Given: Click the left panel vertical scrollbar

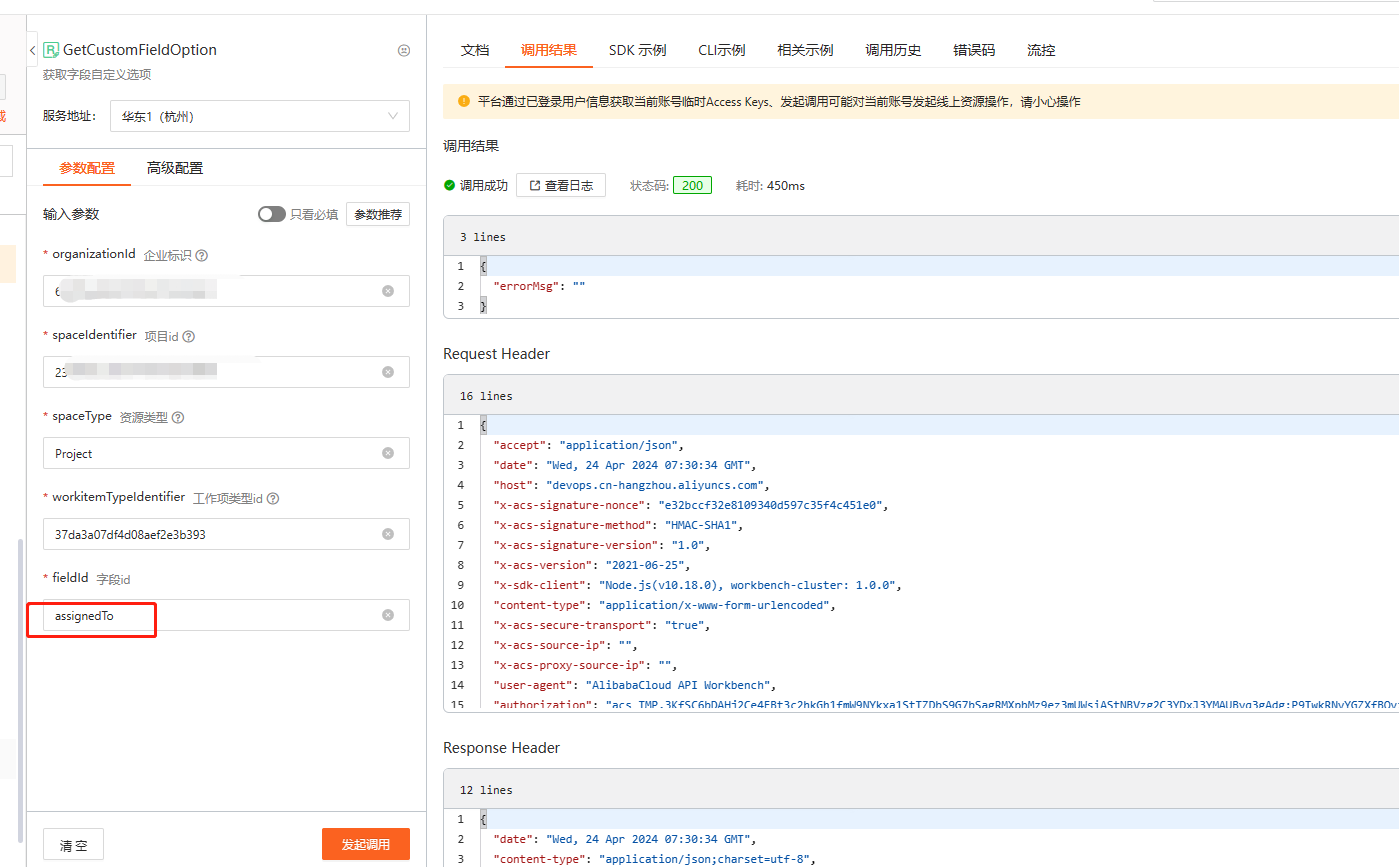Looking at the screenshot, I should 19,690.
